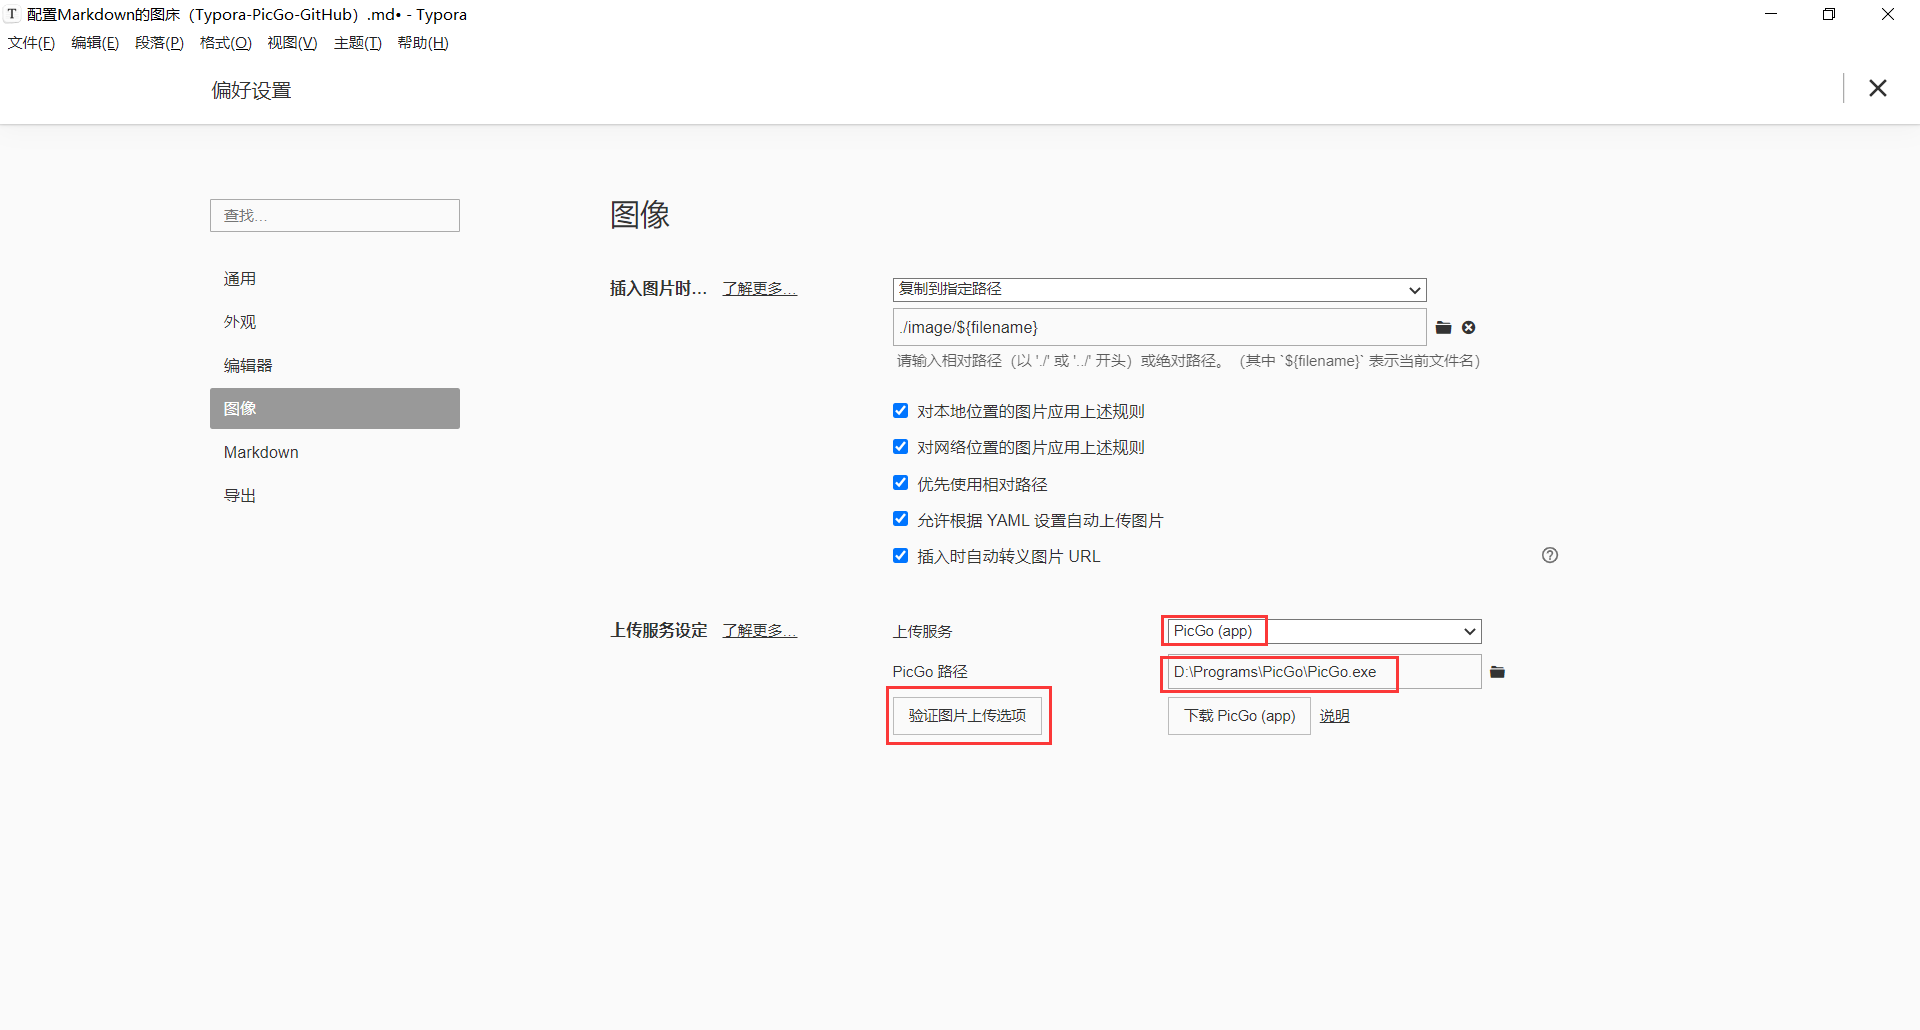Viewport: 1920px width, 1030px height.
Task: Focus the 查找 search field
Action: point(335,216)
